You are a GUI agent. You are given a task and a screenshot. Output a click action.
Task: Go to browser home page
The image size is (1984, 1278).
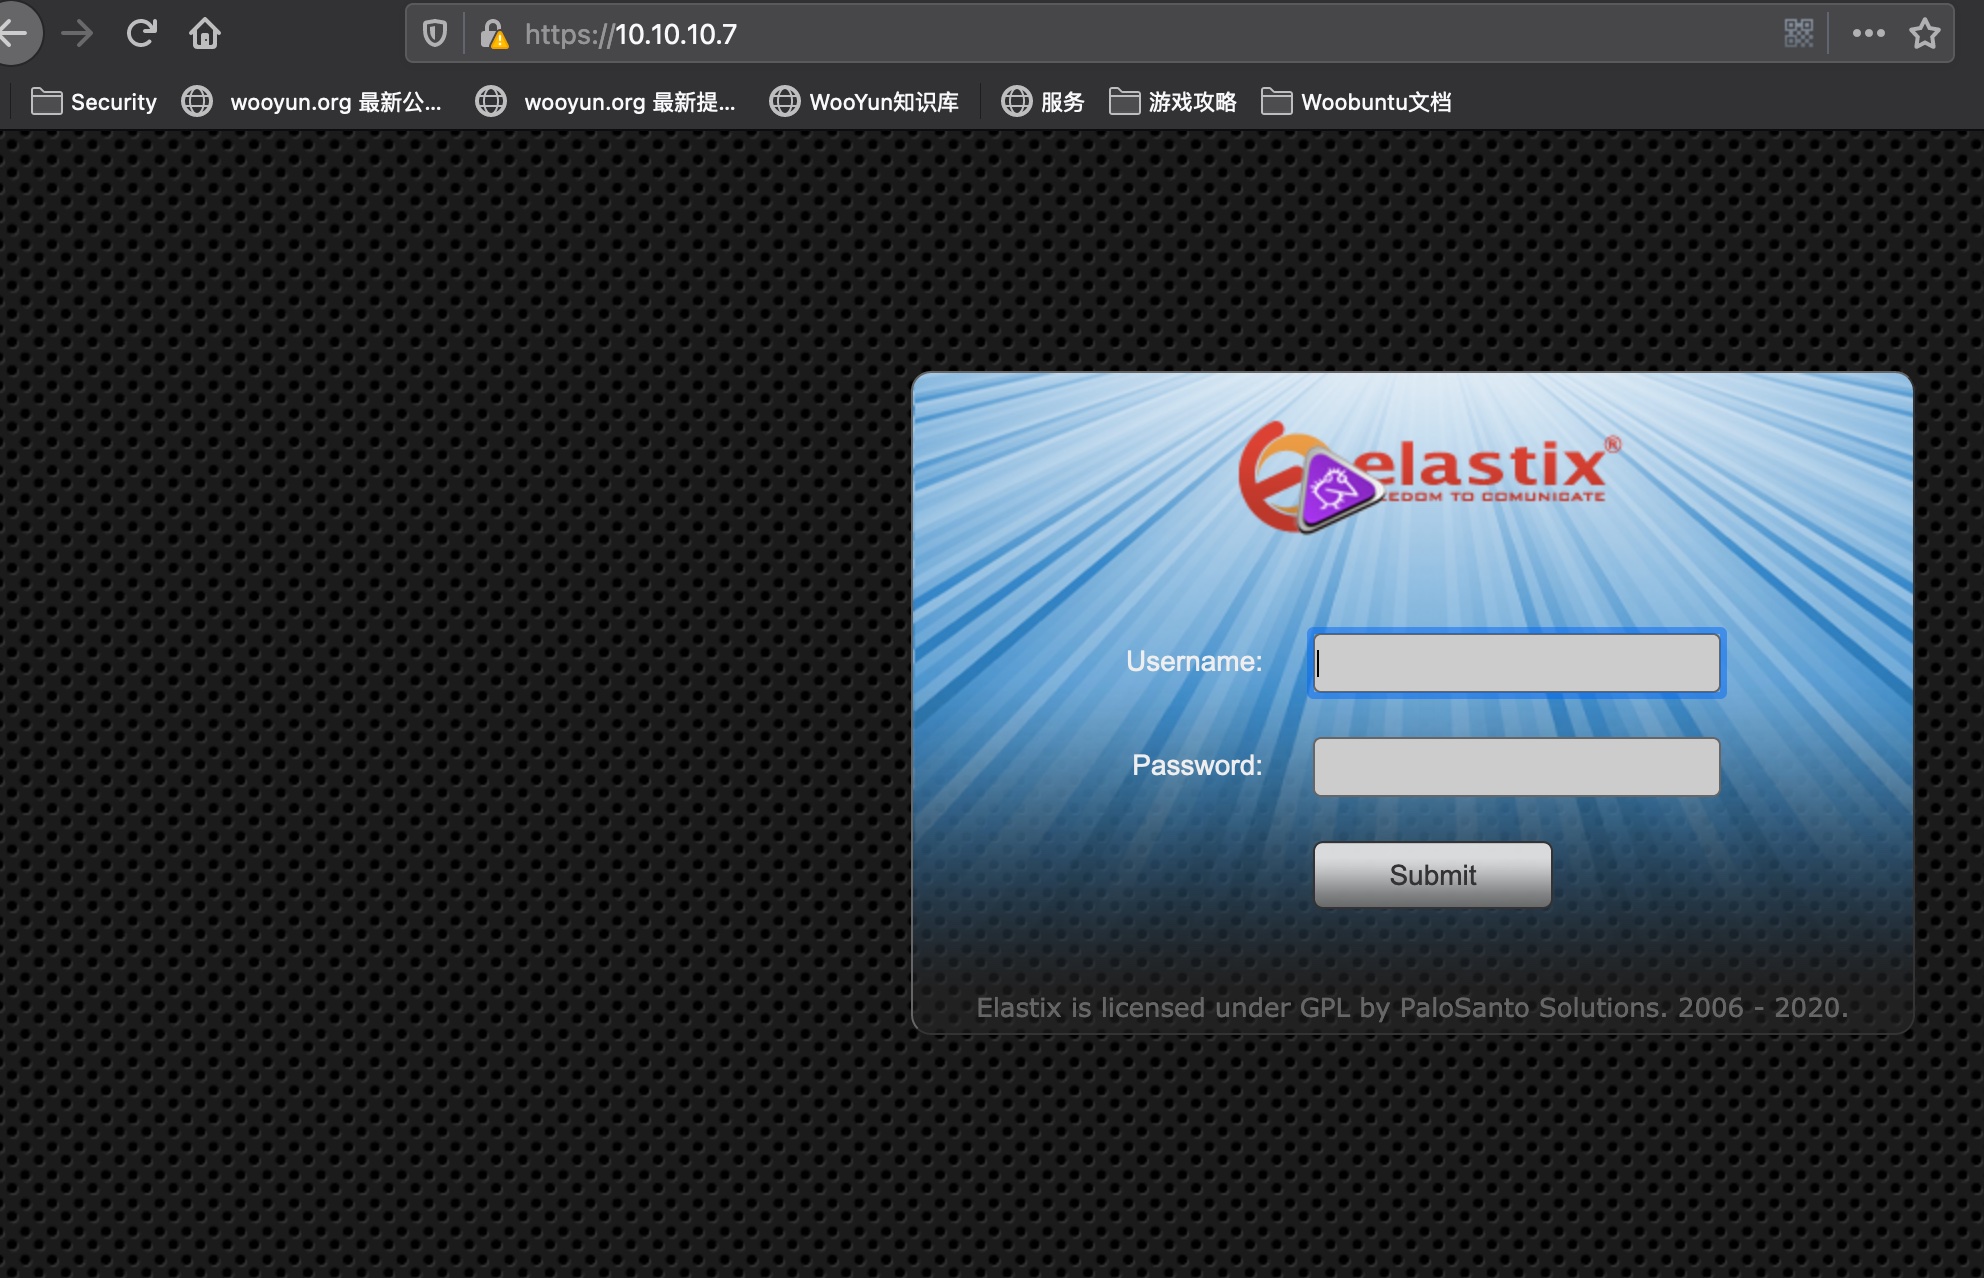205,34
